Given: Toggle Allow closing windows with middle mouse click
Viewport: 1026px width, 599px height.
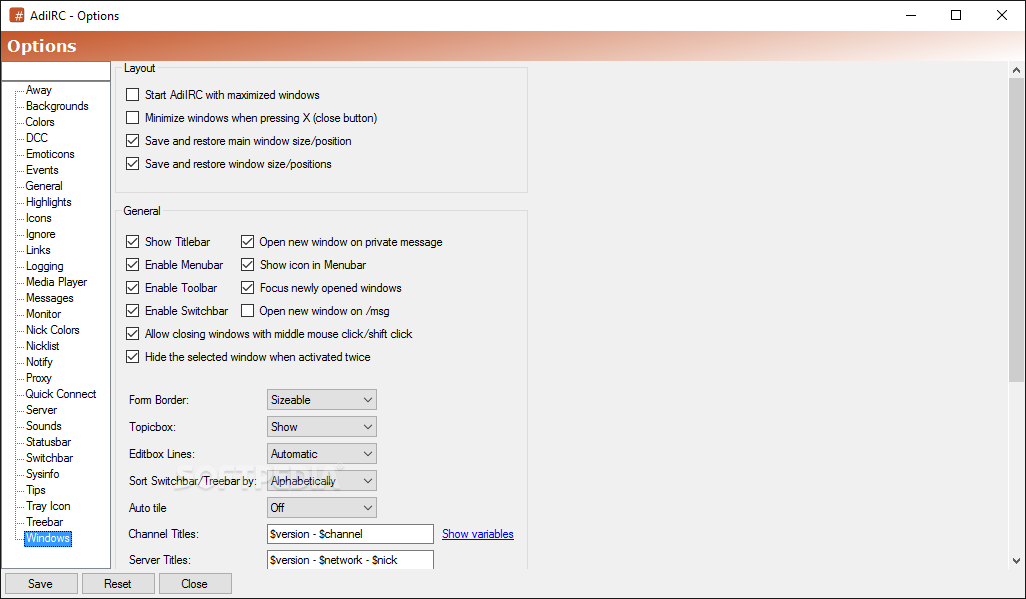Looking at the screenshot, I should pyautogui.click(x=133, y=334).
